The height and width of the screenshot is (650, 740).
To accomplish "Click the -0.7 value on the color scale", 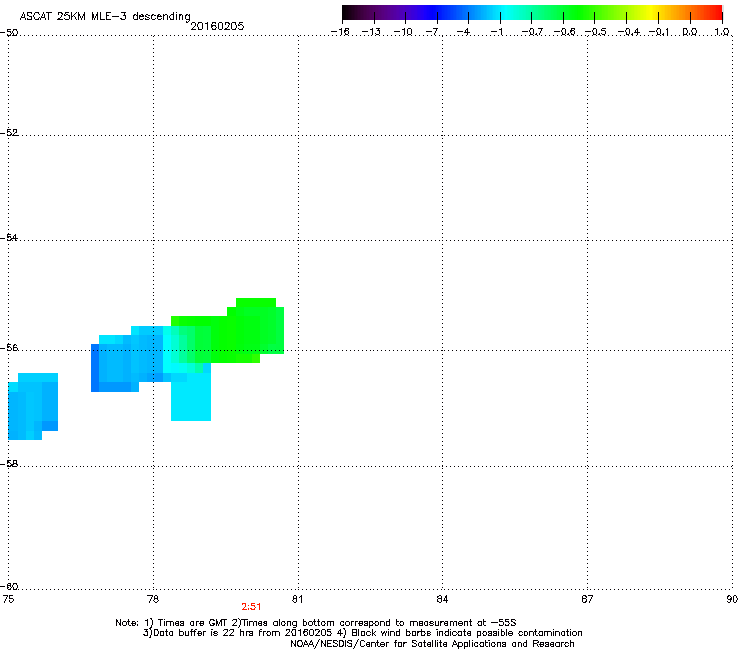I will coord(532,32).
